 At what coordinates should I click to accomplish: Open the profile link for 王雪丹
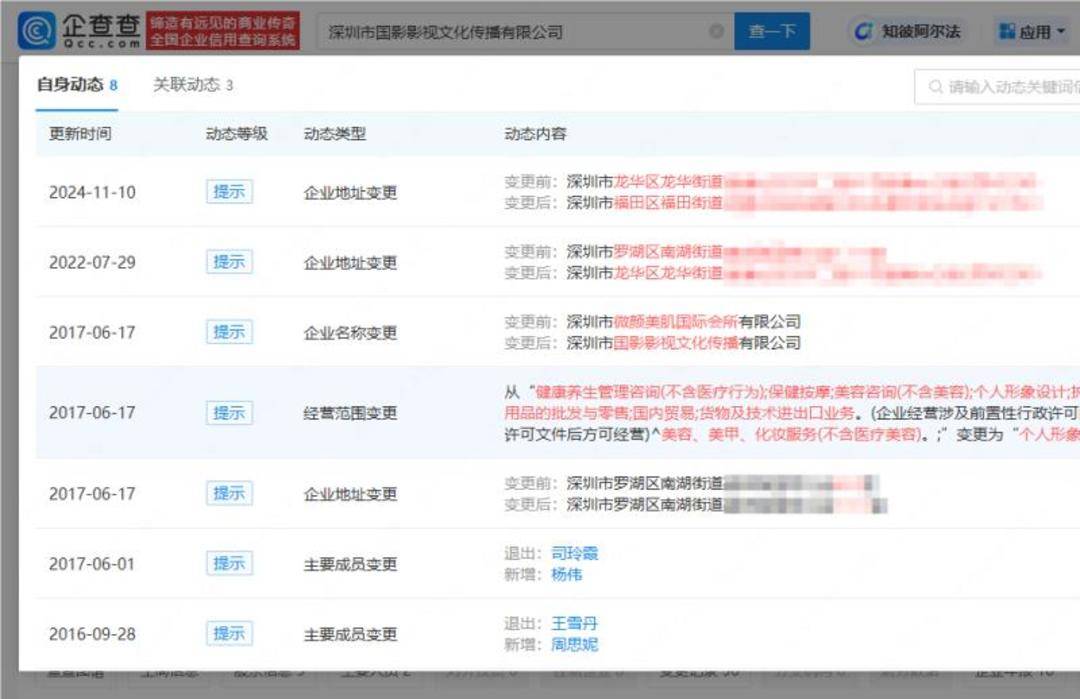pos(574,623)
